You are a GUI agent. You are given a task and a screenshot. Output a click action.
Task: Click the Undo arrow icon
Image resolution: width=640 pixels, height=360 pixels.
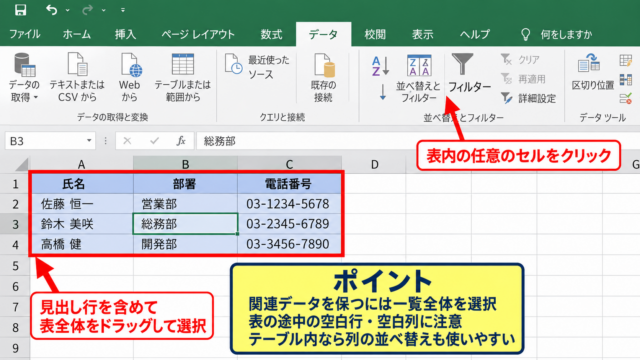pyautogui.click(x=51, y=9)
